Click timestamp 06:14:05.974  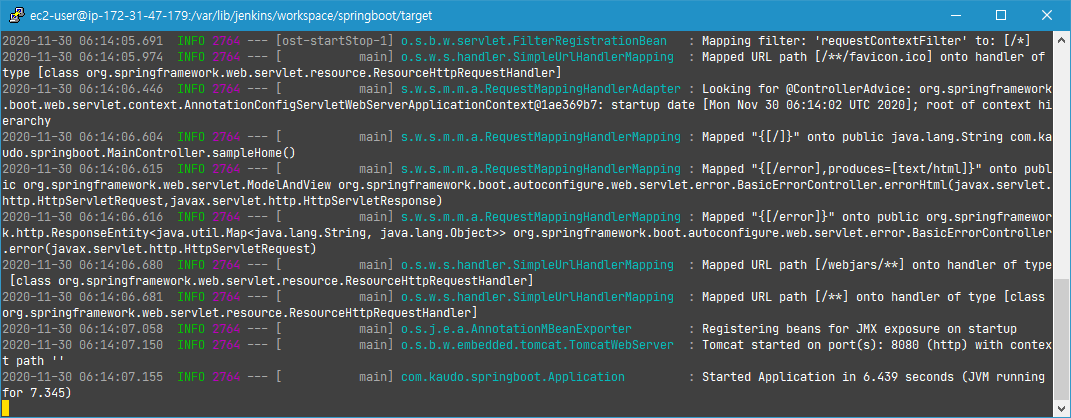(x=123, y=57)
